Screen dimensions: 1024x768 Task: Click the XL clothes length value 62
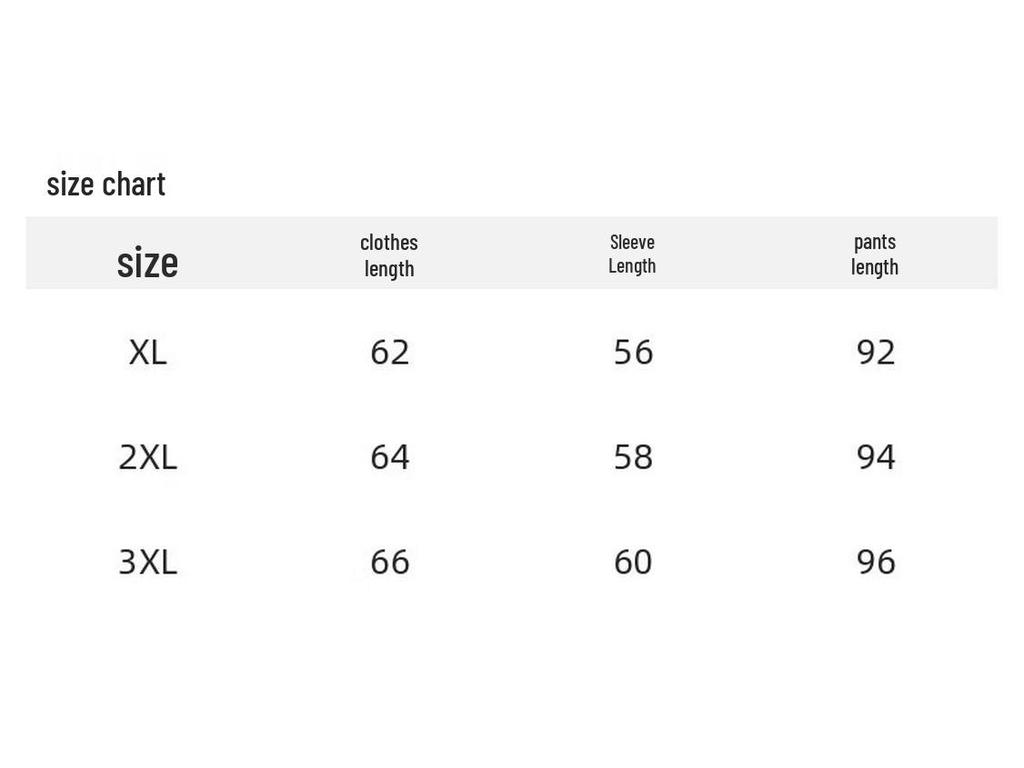pos(390,353)
